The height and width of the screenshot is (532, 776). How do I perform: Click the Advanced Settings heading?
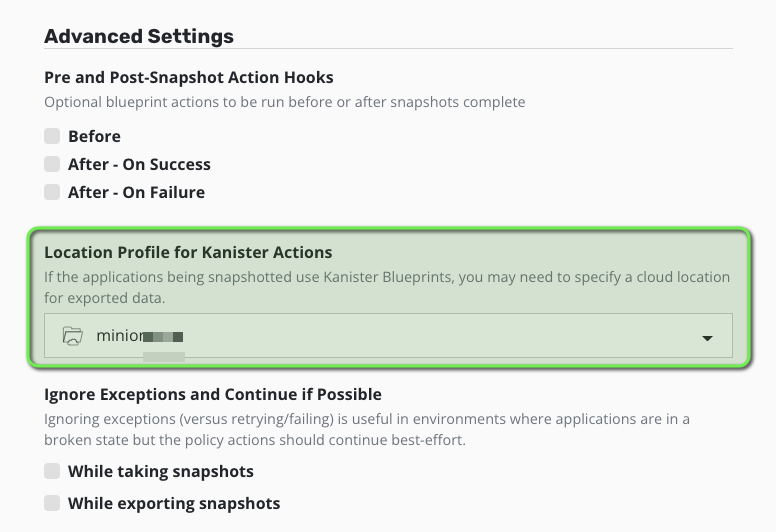pyautogui.click(x=139, y=36)
